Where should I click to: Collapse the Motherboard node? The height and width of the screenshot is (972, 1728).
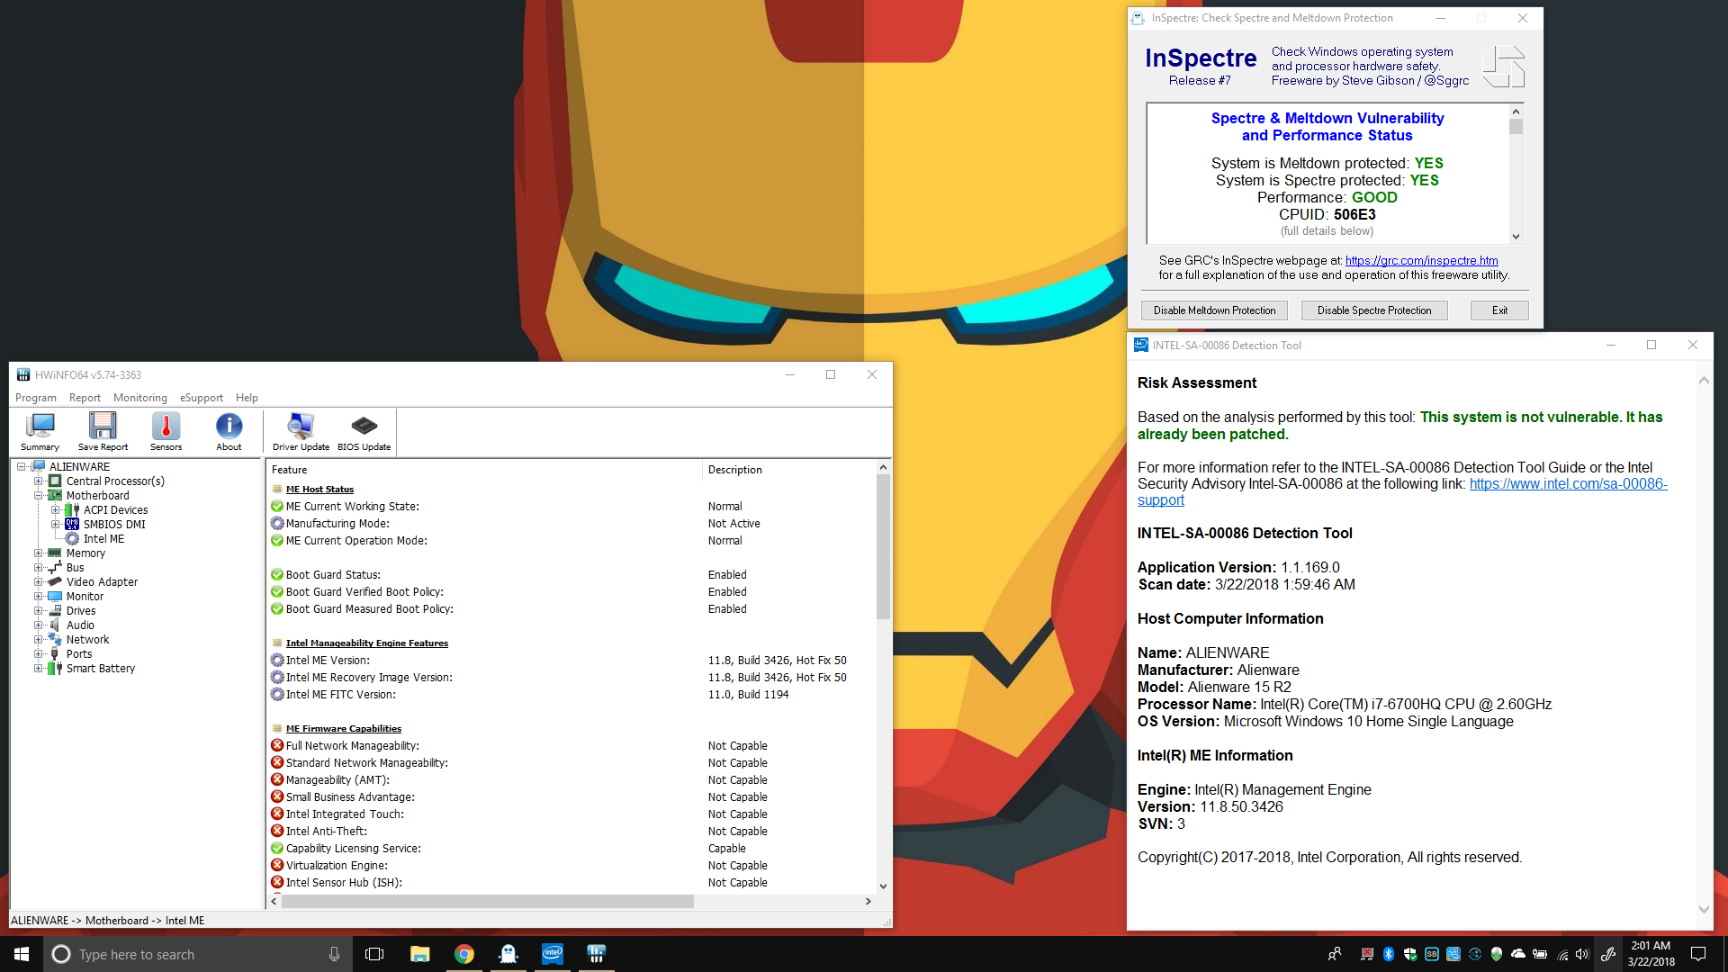[38, 495]
